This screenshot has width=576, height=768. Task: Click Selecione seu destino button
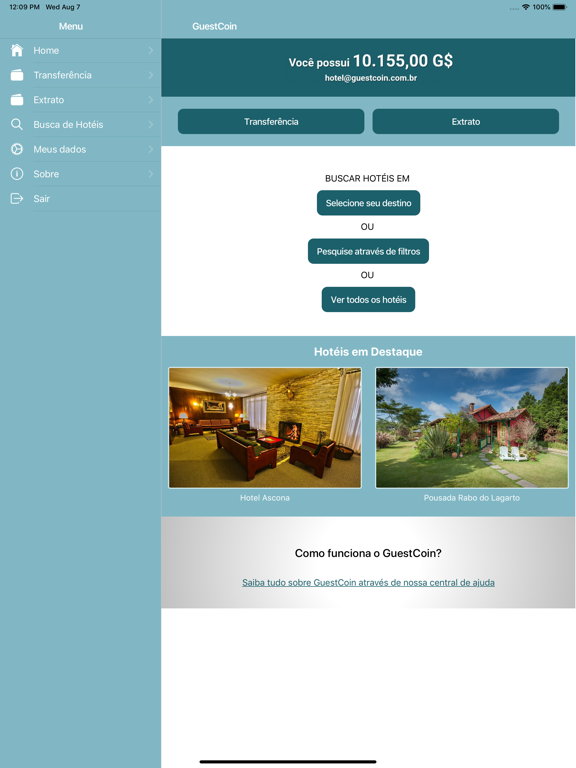click(368, 203)
